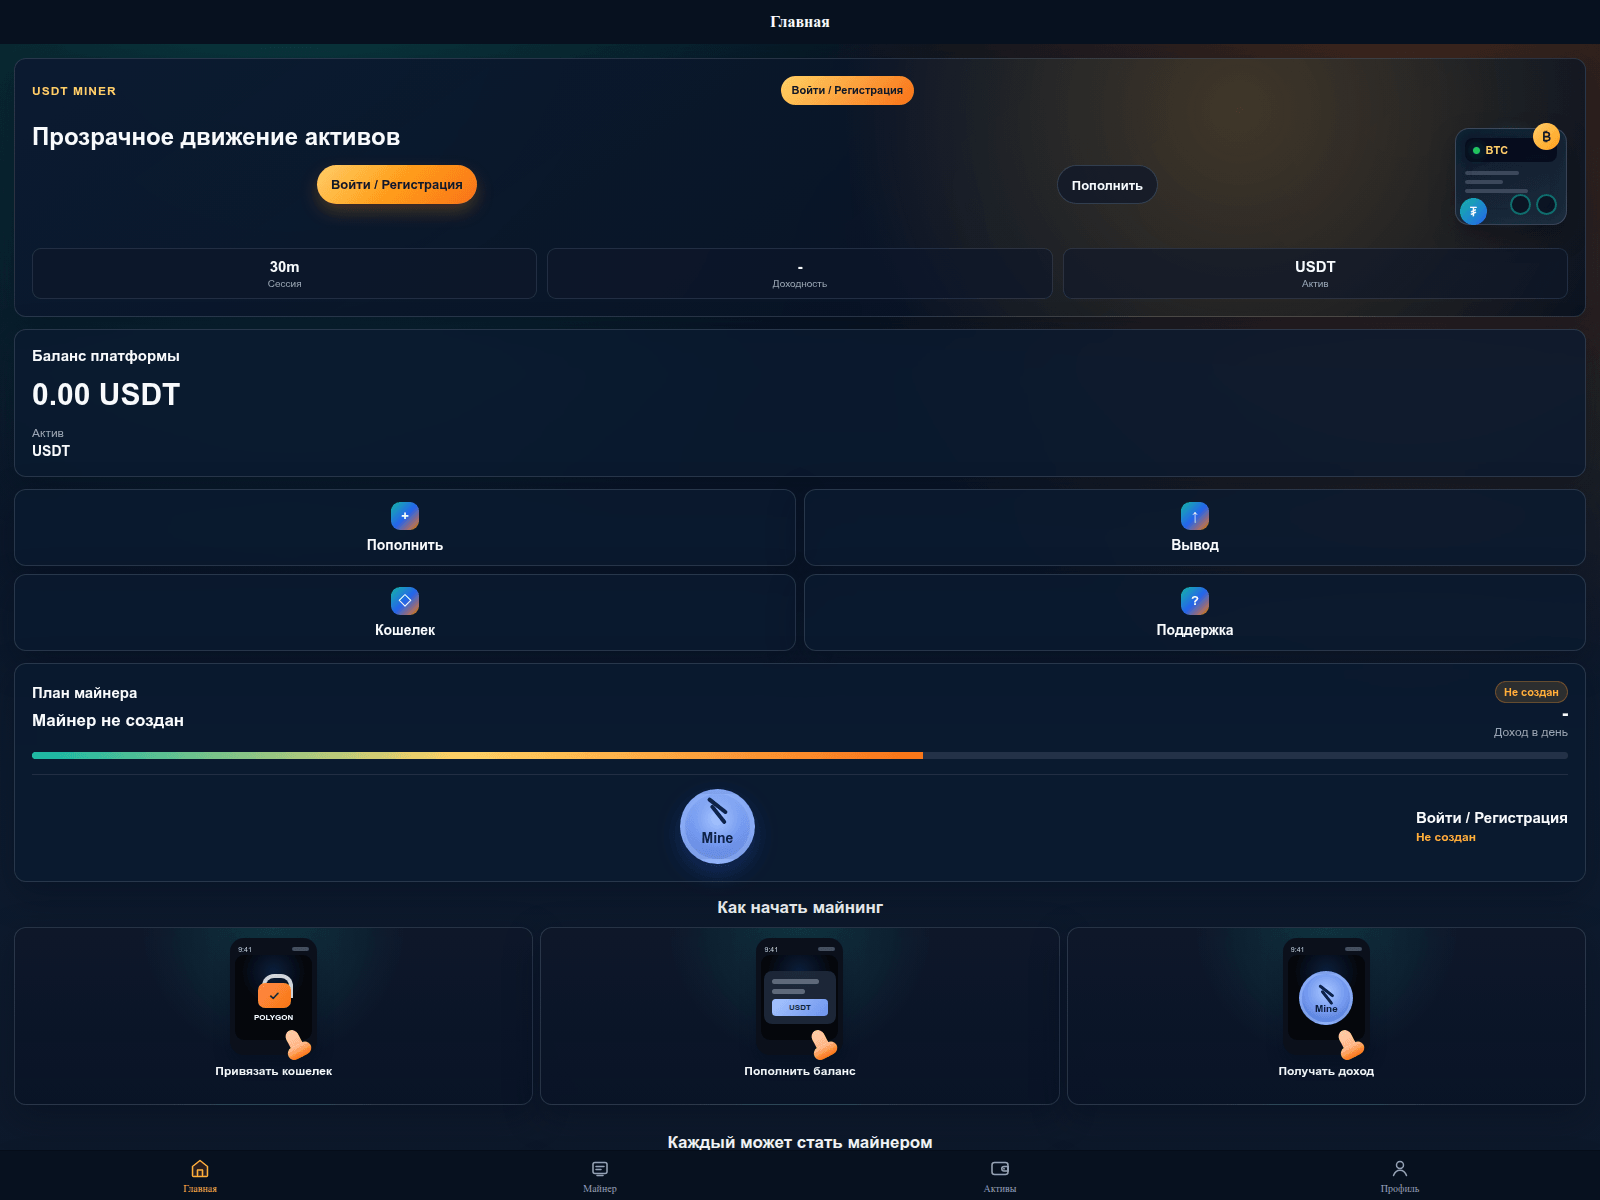The width and height of the screenshot is (1600, 1200).
Task: Click Войти / Регистрация link beside Mine coin
Action: click(1491, 818)
